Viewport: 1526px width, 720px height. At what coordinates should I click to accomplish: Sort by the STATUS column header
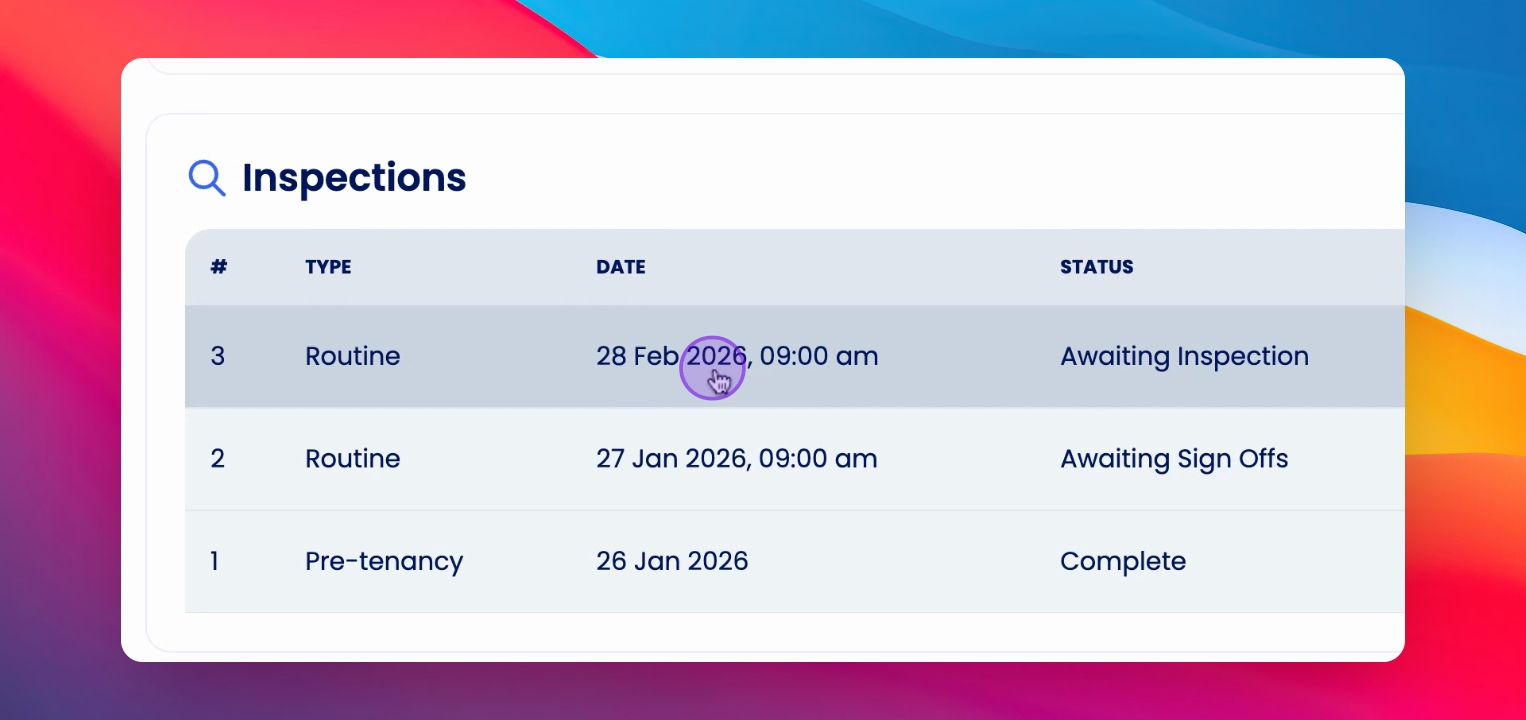[x=1097, y=267]
